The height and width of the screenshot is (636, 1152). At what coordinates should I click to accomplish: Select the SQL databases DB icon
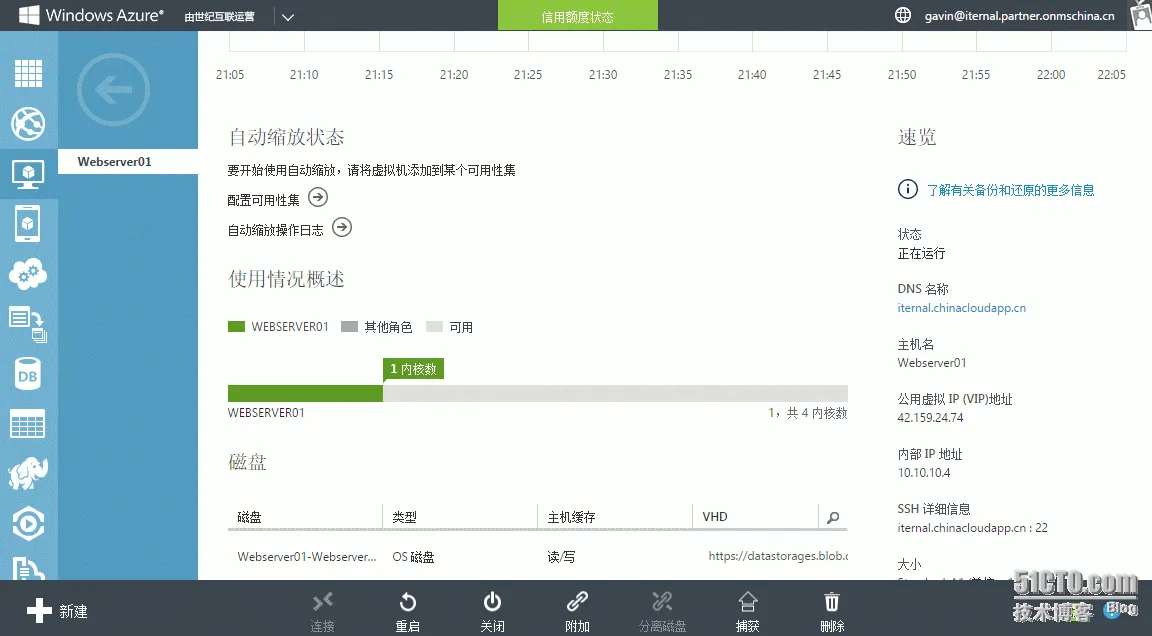click(28, 373)
